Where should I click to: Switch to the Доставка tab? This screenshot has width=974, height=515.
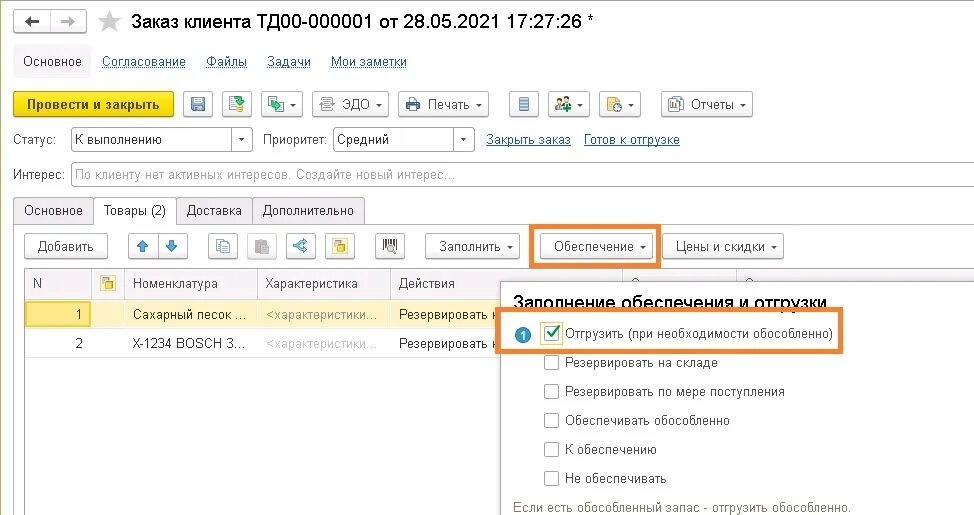[214, 211]
